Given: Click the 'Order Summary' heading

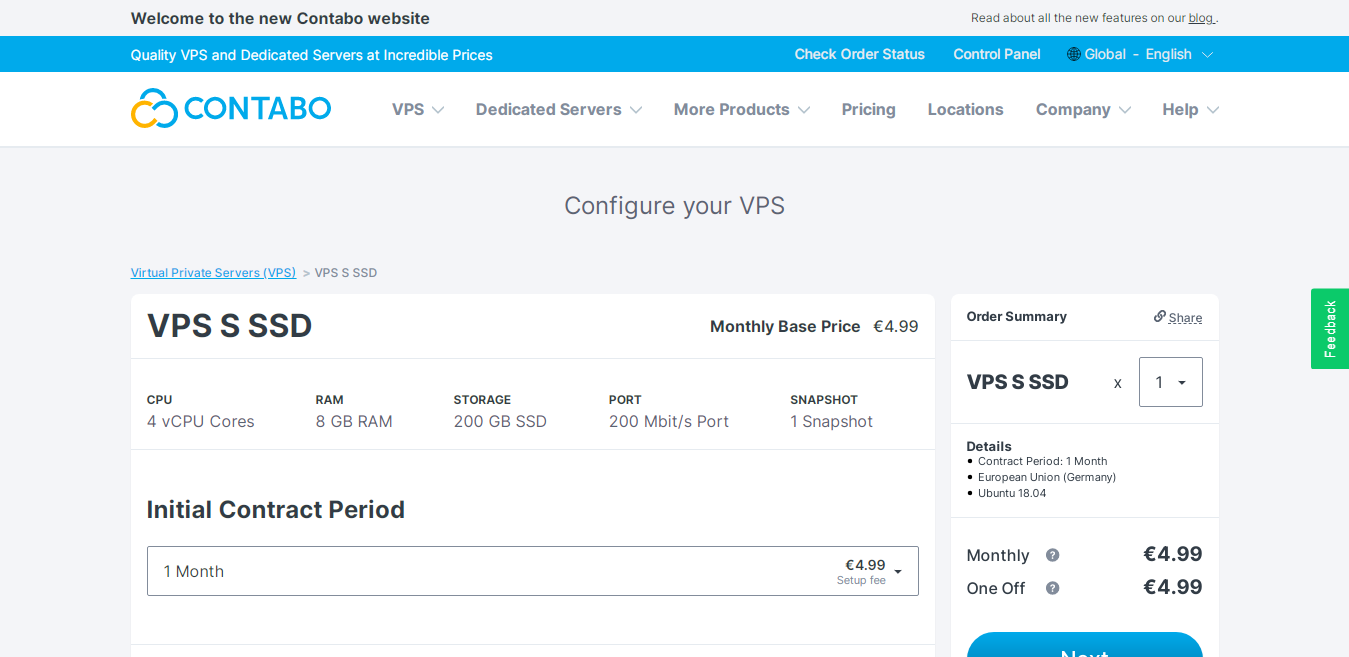Looking at the screenshot, I should coord(1016,317).
